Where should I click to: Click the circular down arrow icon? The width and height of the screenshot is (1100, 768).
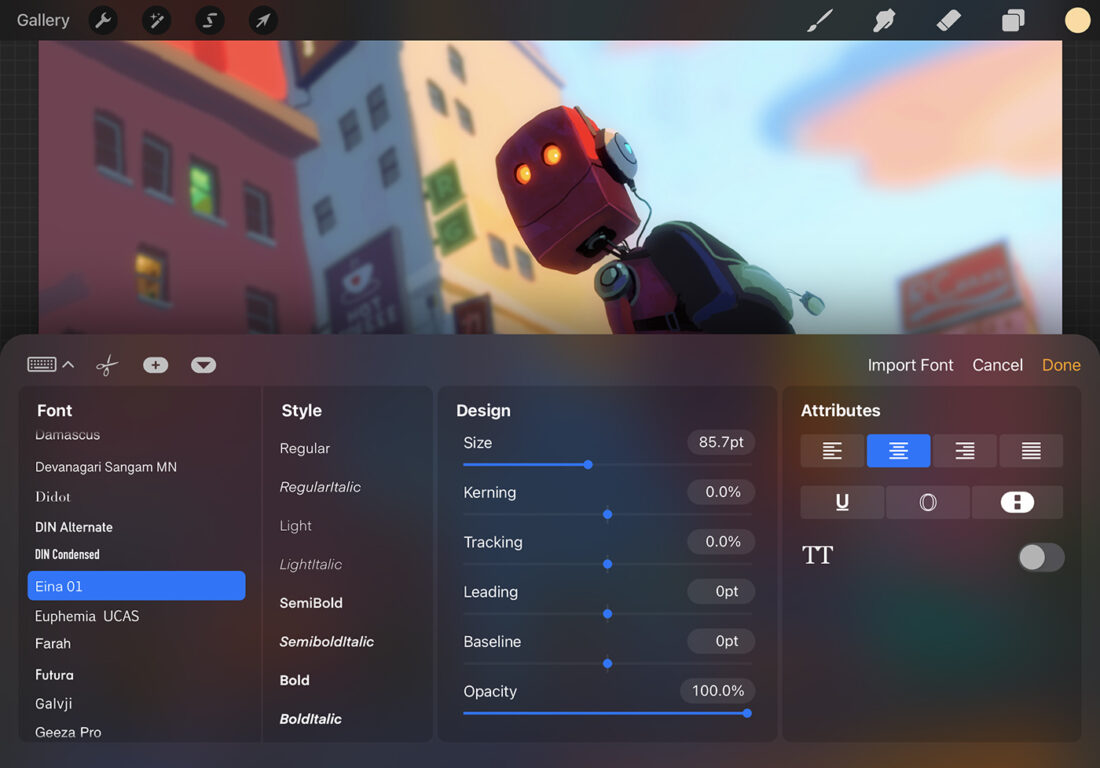(203, 364)
